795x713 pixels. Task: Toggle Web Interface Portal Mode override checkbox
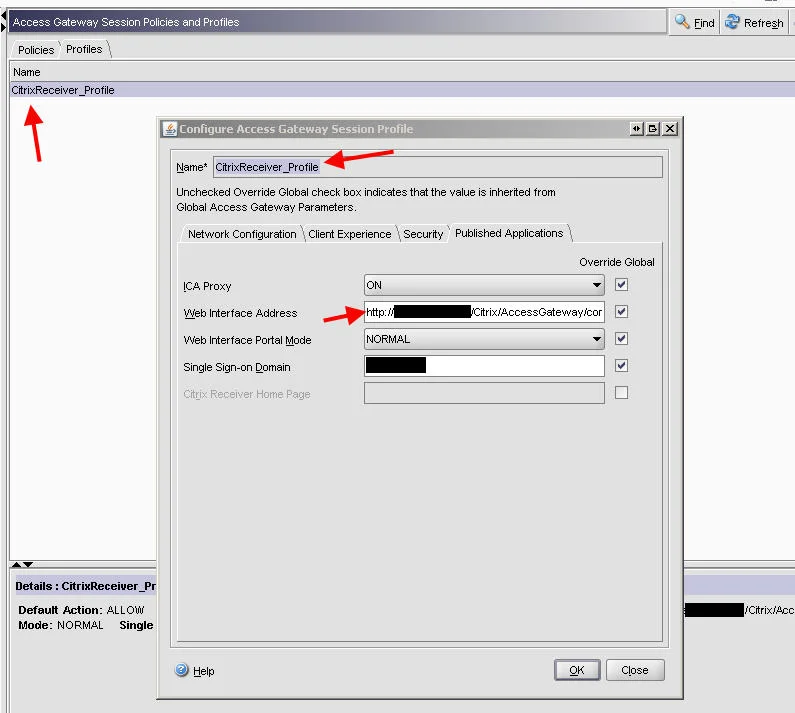621,338
